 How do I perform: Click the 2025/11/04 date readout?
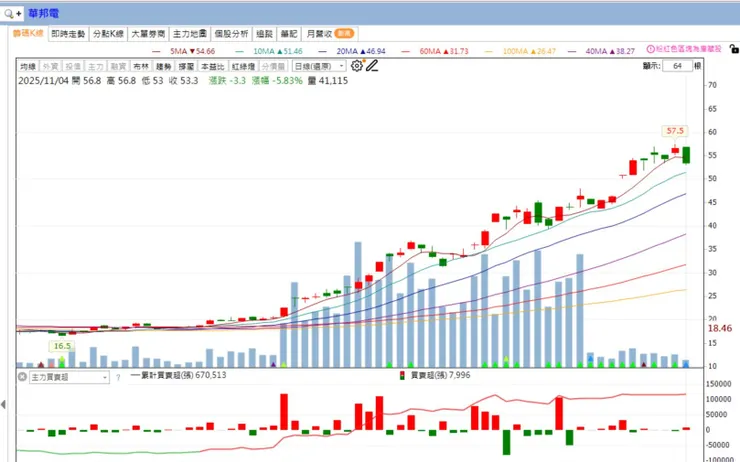[x=43, y=81]
